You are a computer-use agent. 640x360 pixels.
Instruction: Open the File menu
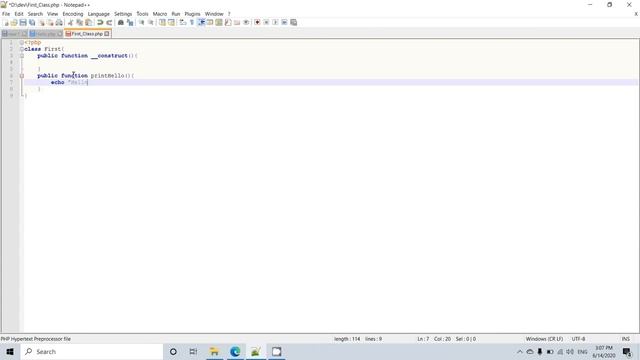6,14
